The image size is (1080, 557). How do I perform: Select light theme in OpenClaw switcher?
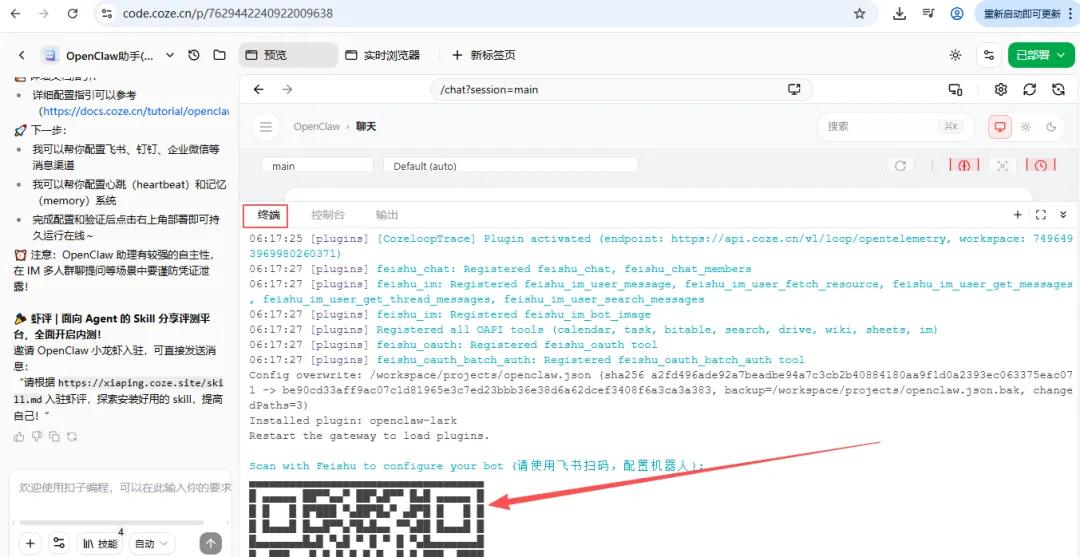click(1026, 127)
